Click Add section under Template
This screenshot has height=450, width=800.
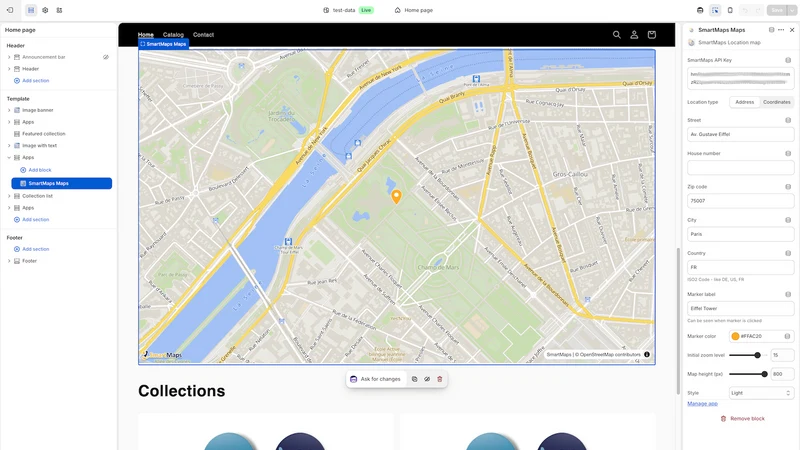pyautogui.click(x=32, y=219)
